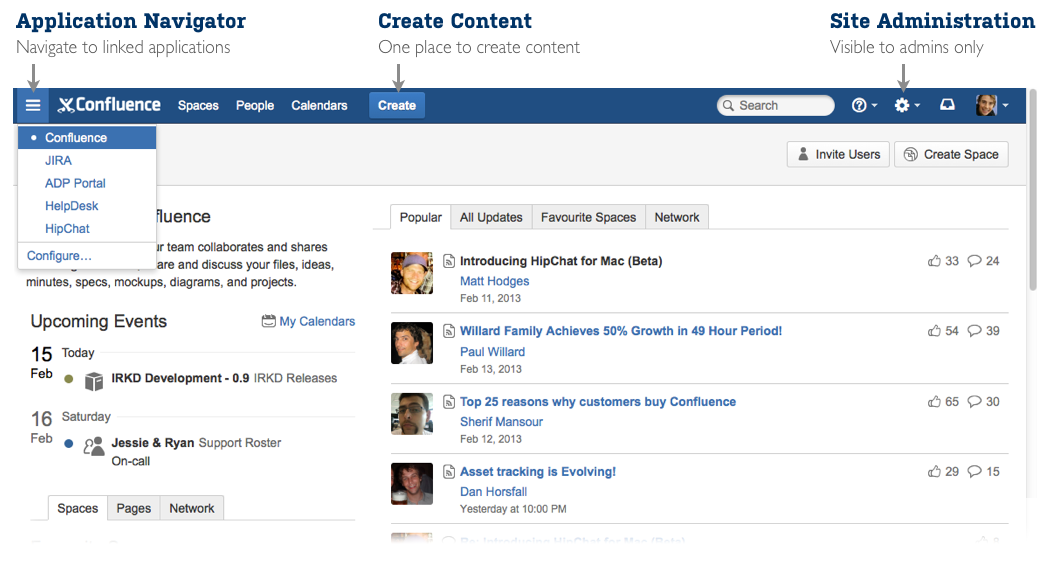1047x566 pixels.
Task: Click the Confluence logo
Action: [109, 105]
